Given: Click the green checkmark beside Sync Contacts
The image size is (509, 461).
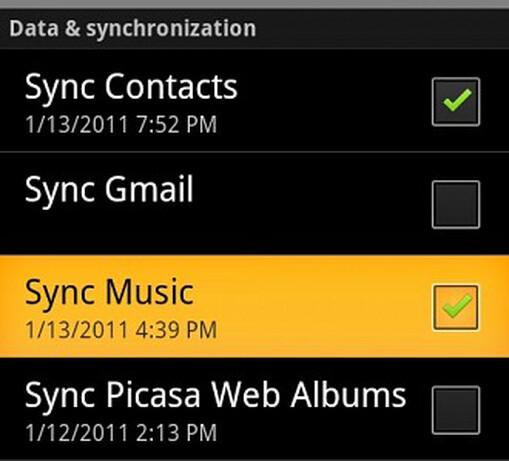Looking at the screenshot, I should [x=457, y=100].
